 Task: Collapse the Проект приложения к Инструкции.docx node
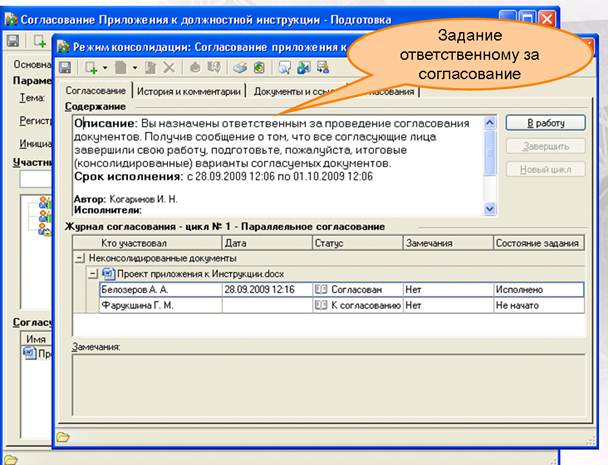(x=93, y=274)
